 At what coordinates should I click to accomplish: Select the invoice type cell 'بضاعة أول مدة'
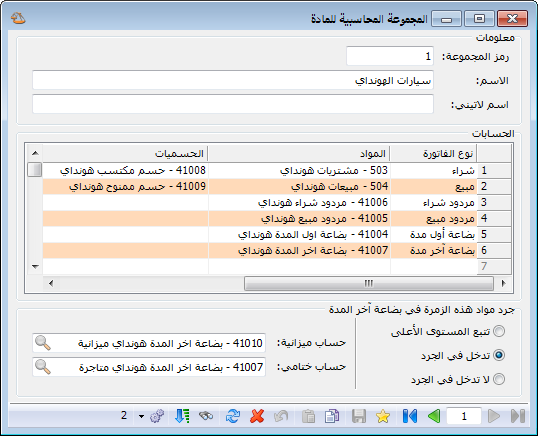(x=433, y=234)
